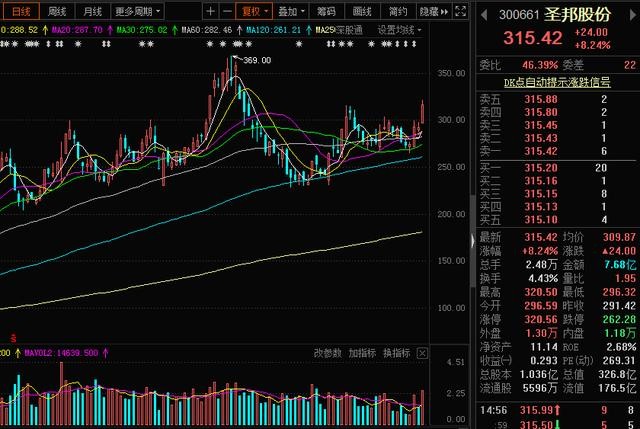Close the volume indicator panel
Screen dimensions: 640x429
422,353
